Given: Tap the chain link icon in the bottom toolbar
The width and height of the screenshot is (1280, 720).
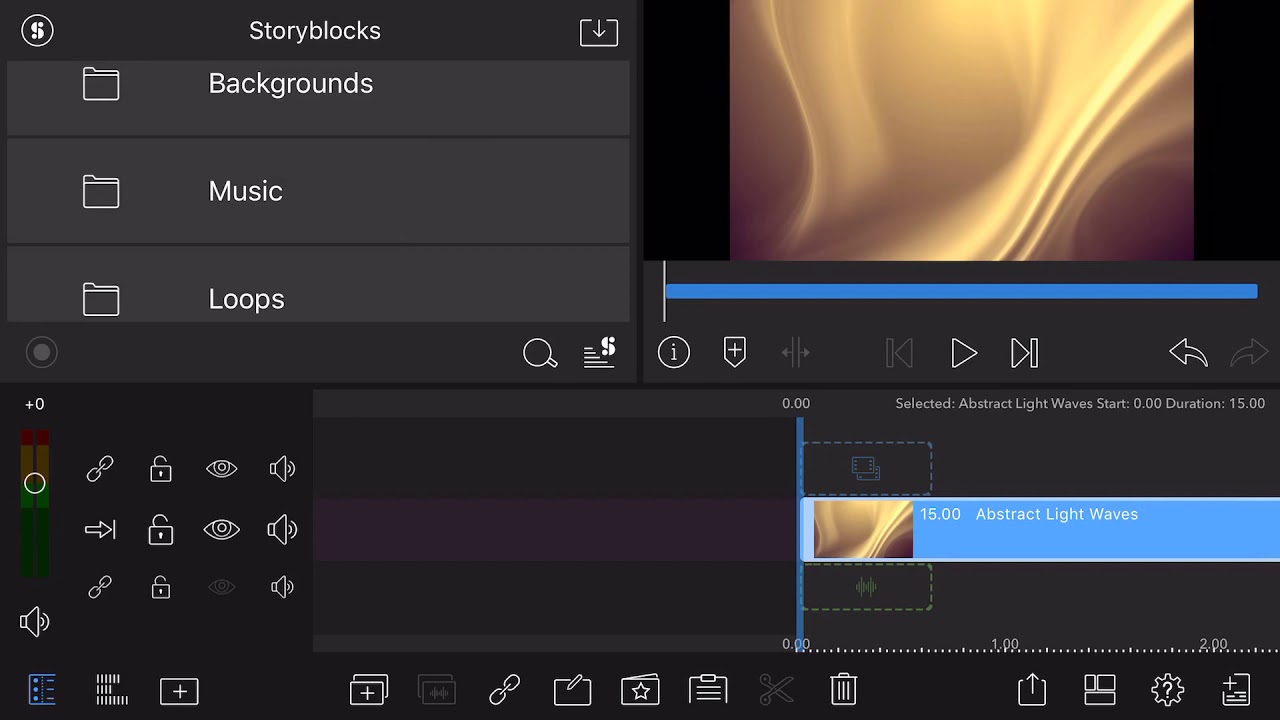Looking at the screenshot, I should (505, 690).
